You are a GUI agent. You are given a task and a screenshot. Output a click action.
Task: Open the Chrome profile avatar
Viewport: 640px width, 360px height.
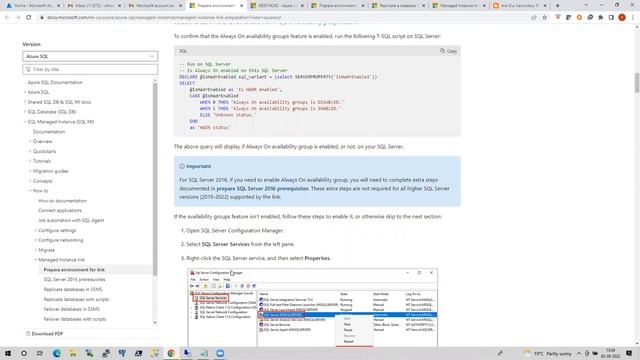622,18
